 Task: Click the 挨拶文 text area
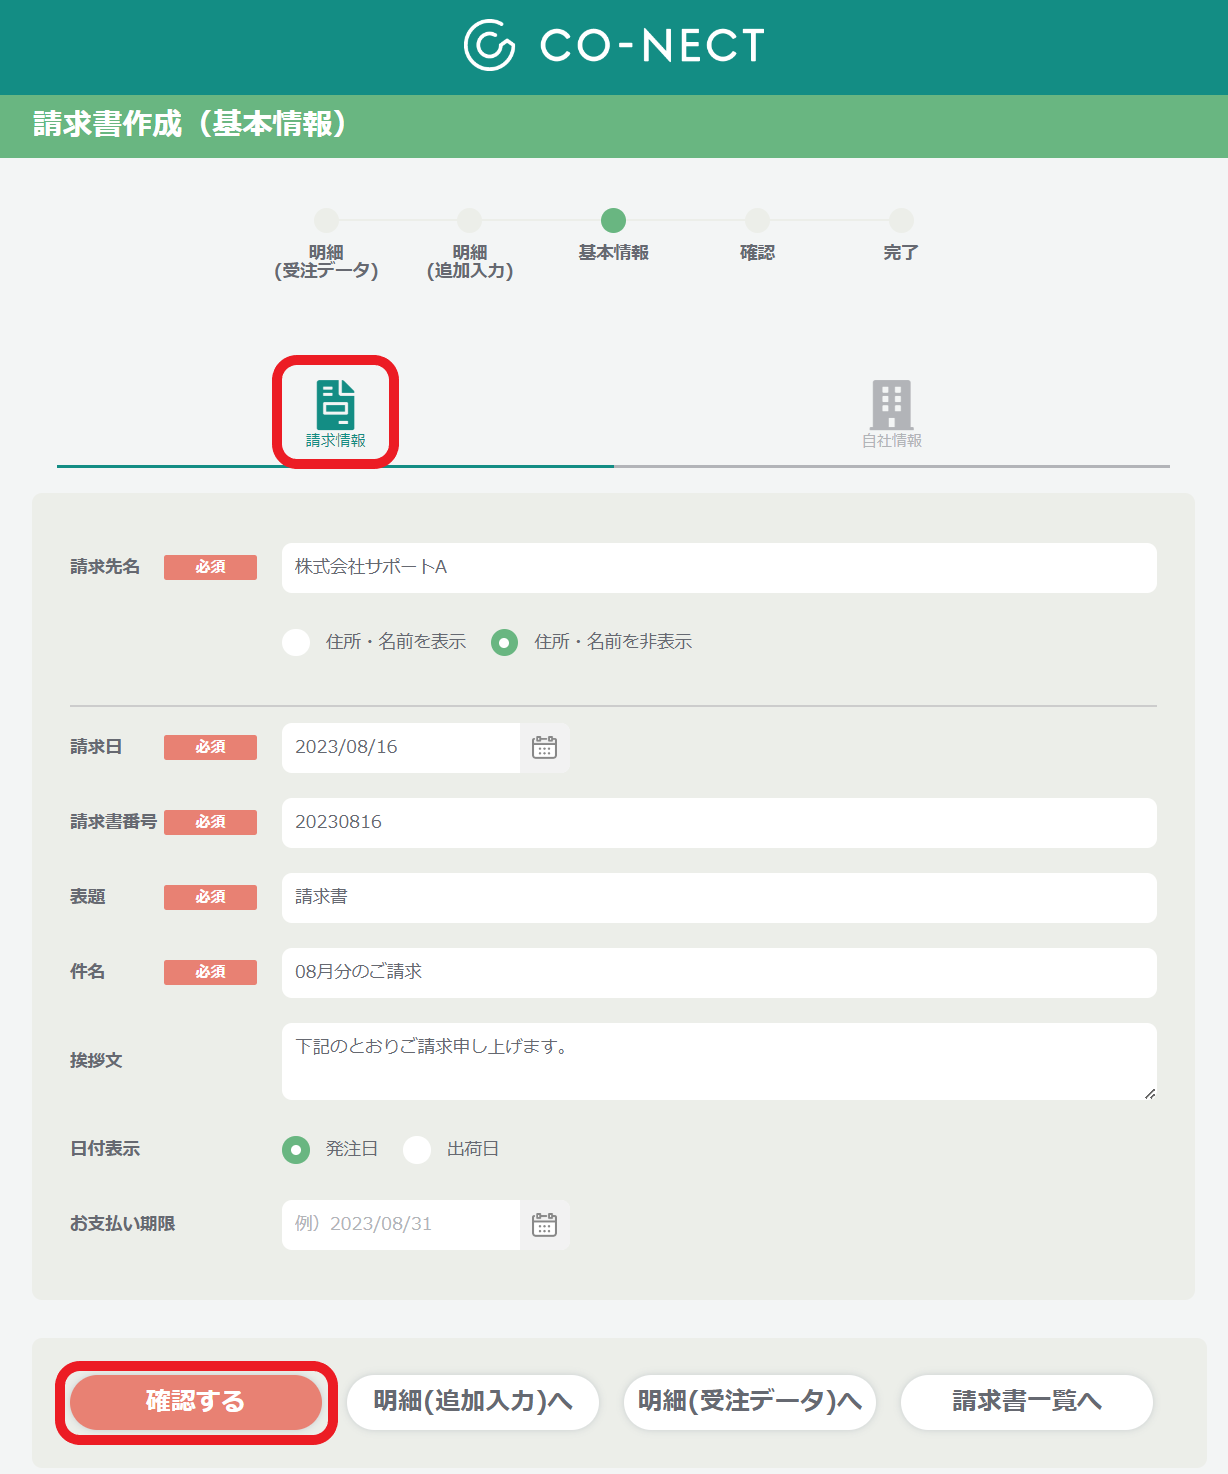719,1061
